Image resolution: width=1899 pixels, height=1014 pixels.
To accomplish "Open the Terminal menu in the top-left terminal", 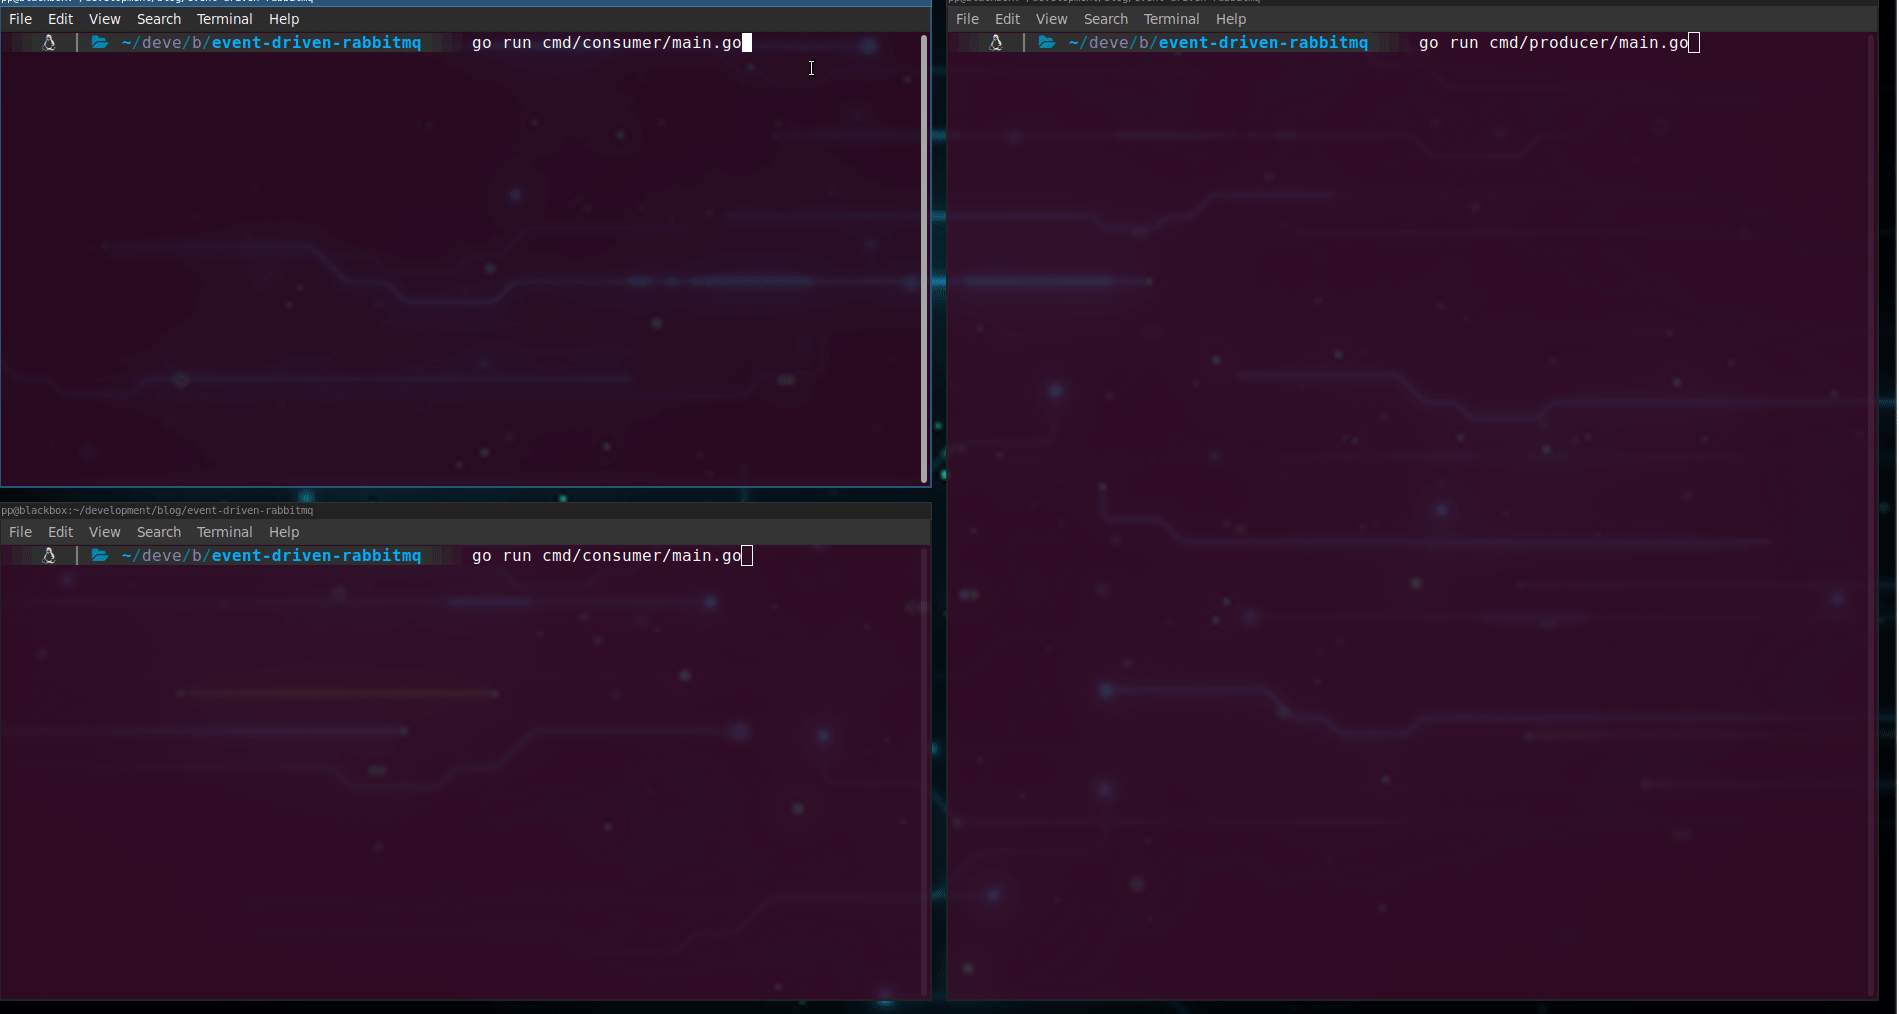I will click(224, 19).
